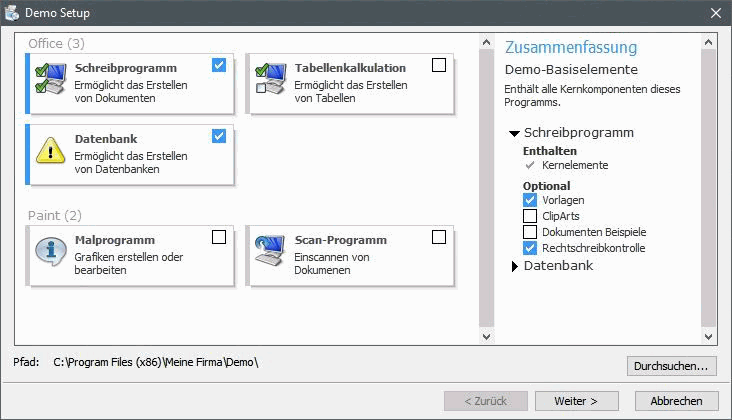This screenshot has width=732, height=420.
Task: Enable the Tabellenkalkulation checkbox
Action: click(x=439, y=65)
